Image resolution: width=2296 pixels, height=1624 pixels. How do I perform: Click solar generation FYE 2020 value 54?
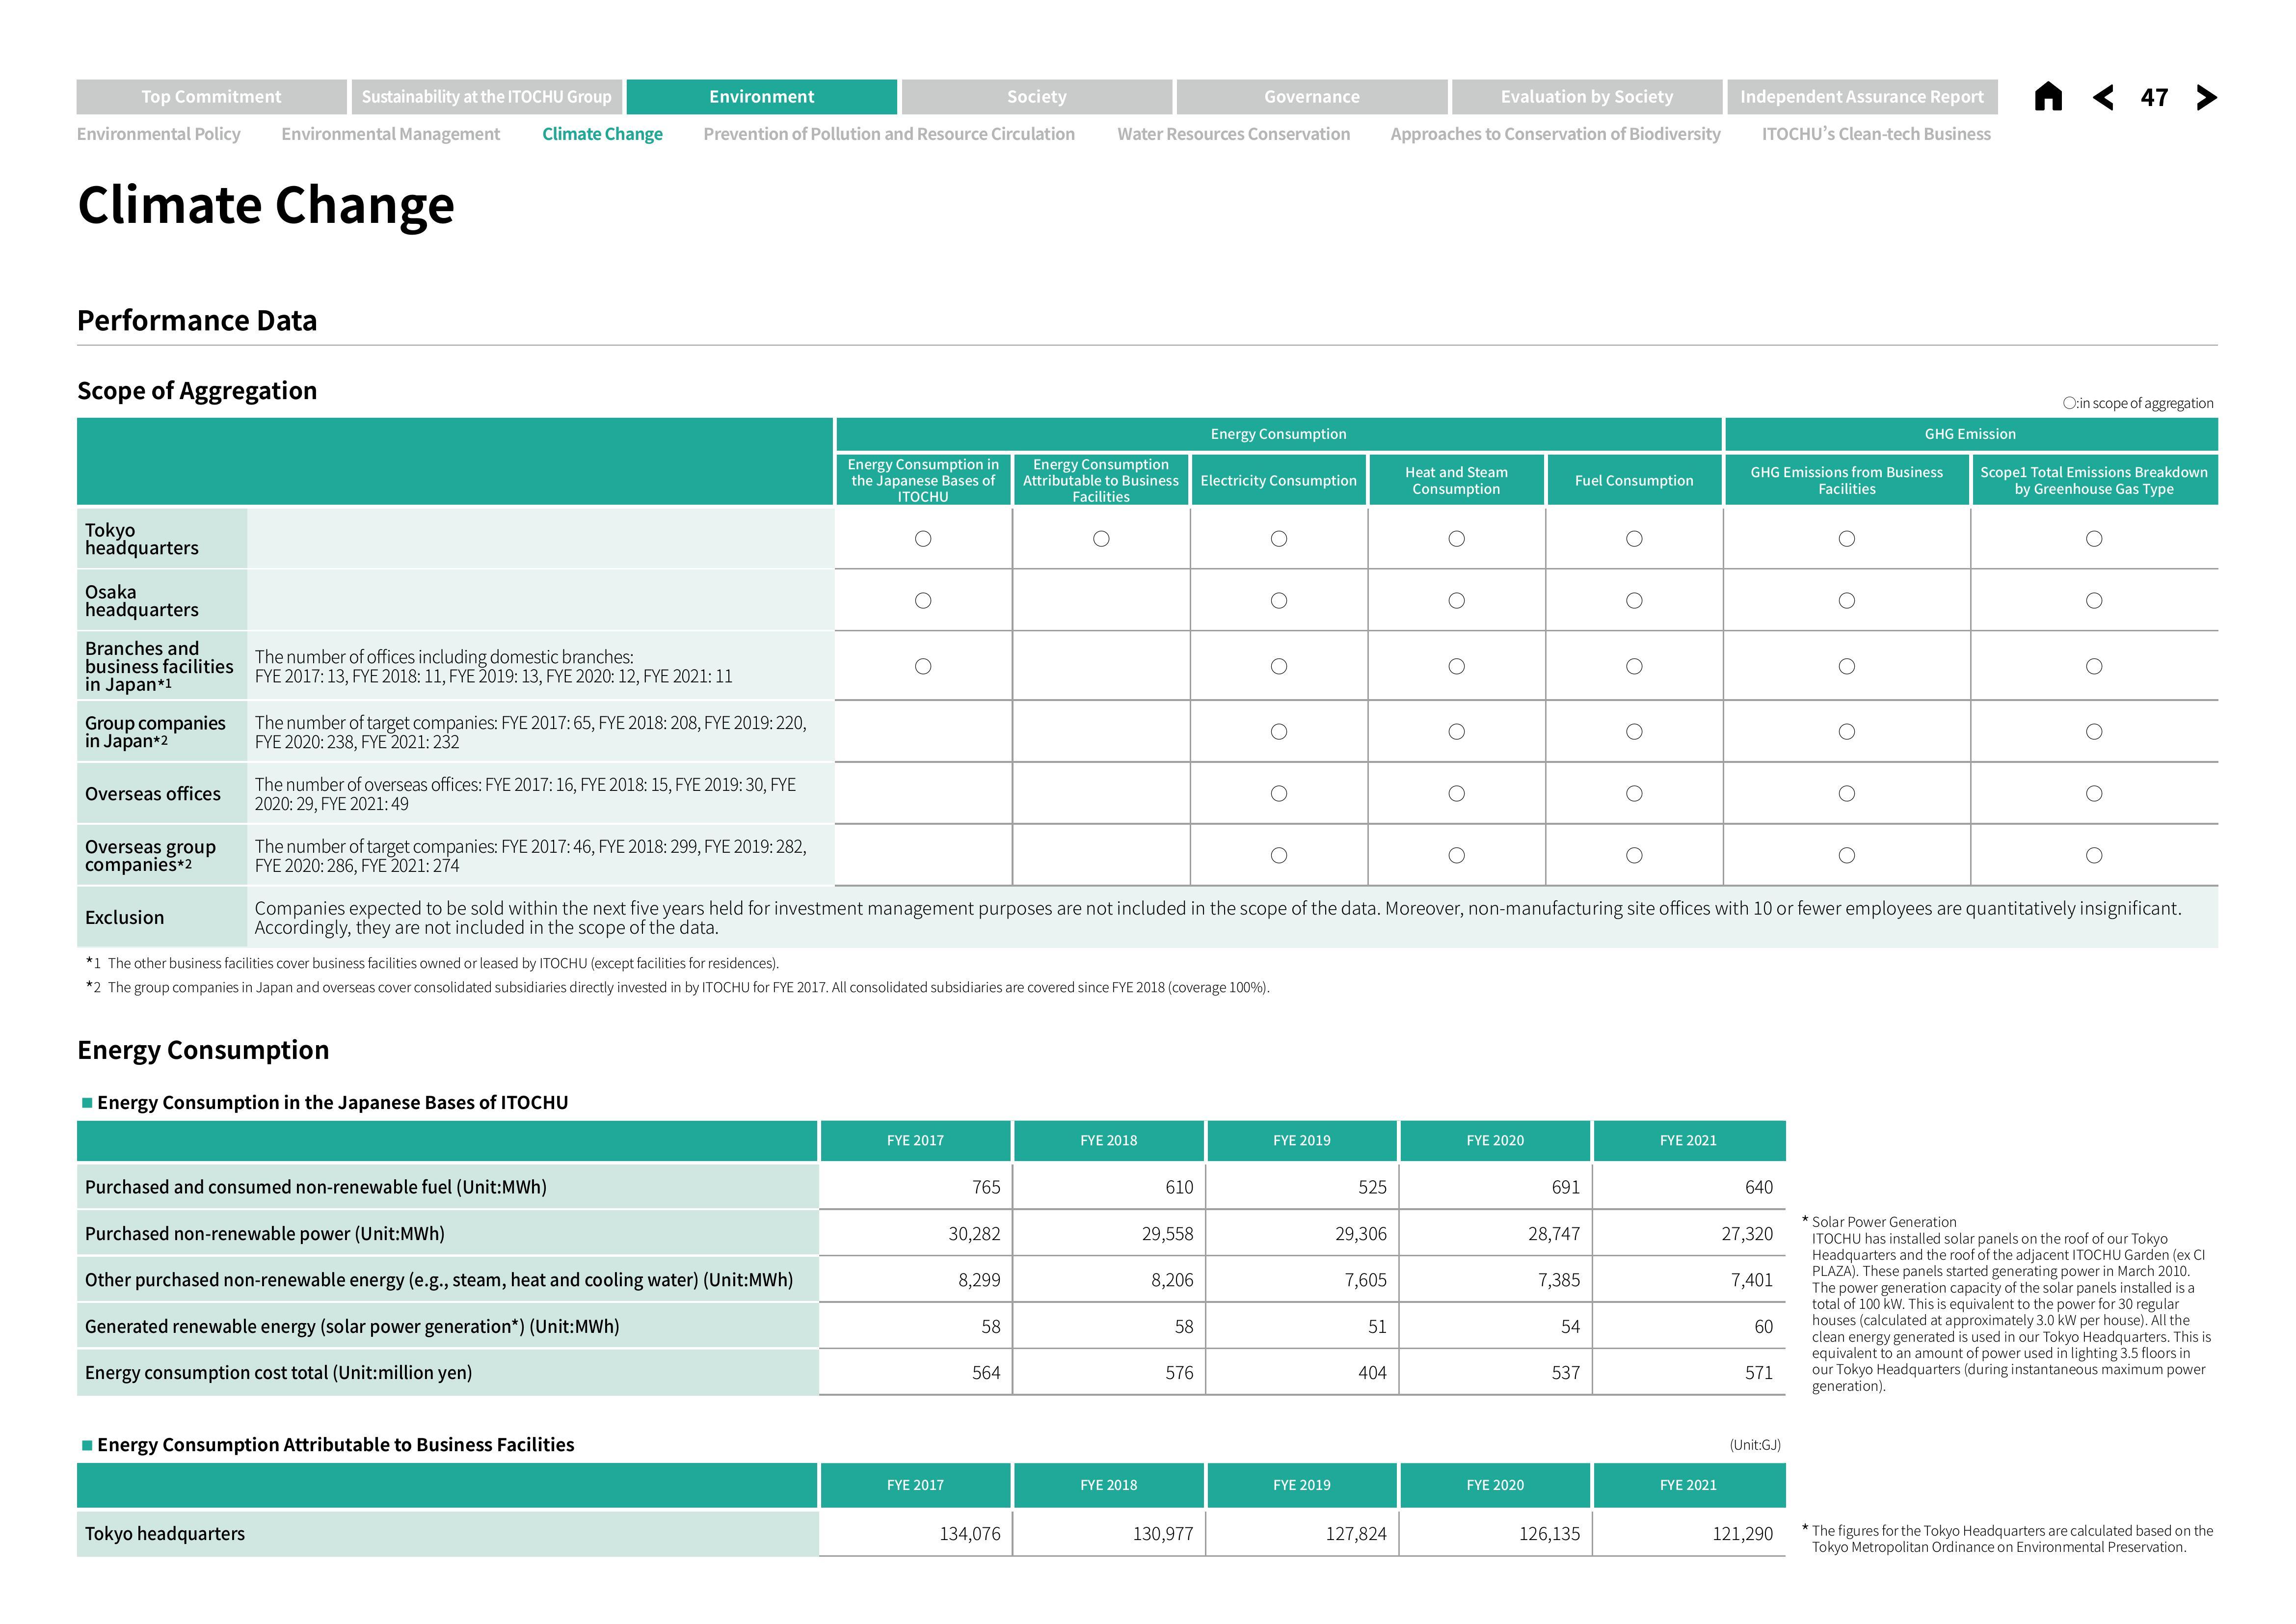pyautogui.click(x=1570, y=1327)
